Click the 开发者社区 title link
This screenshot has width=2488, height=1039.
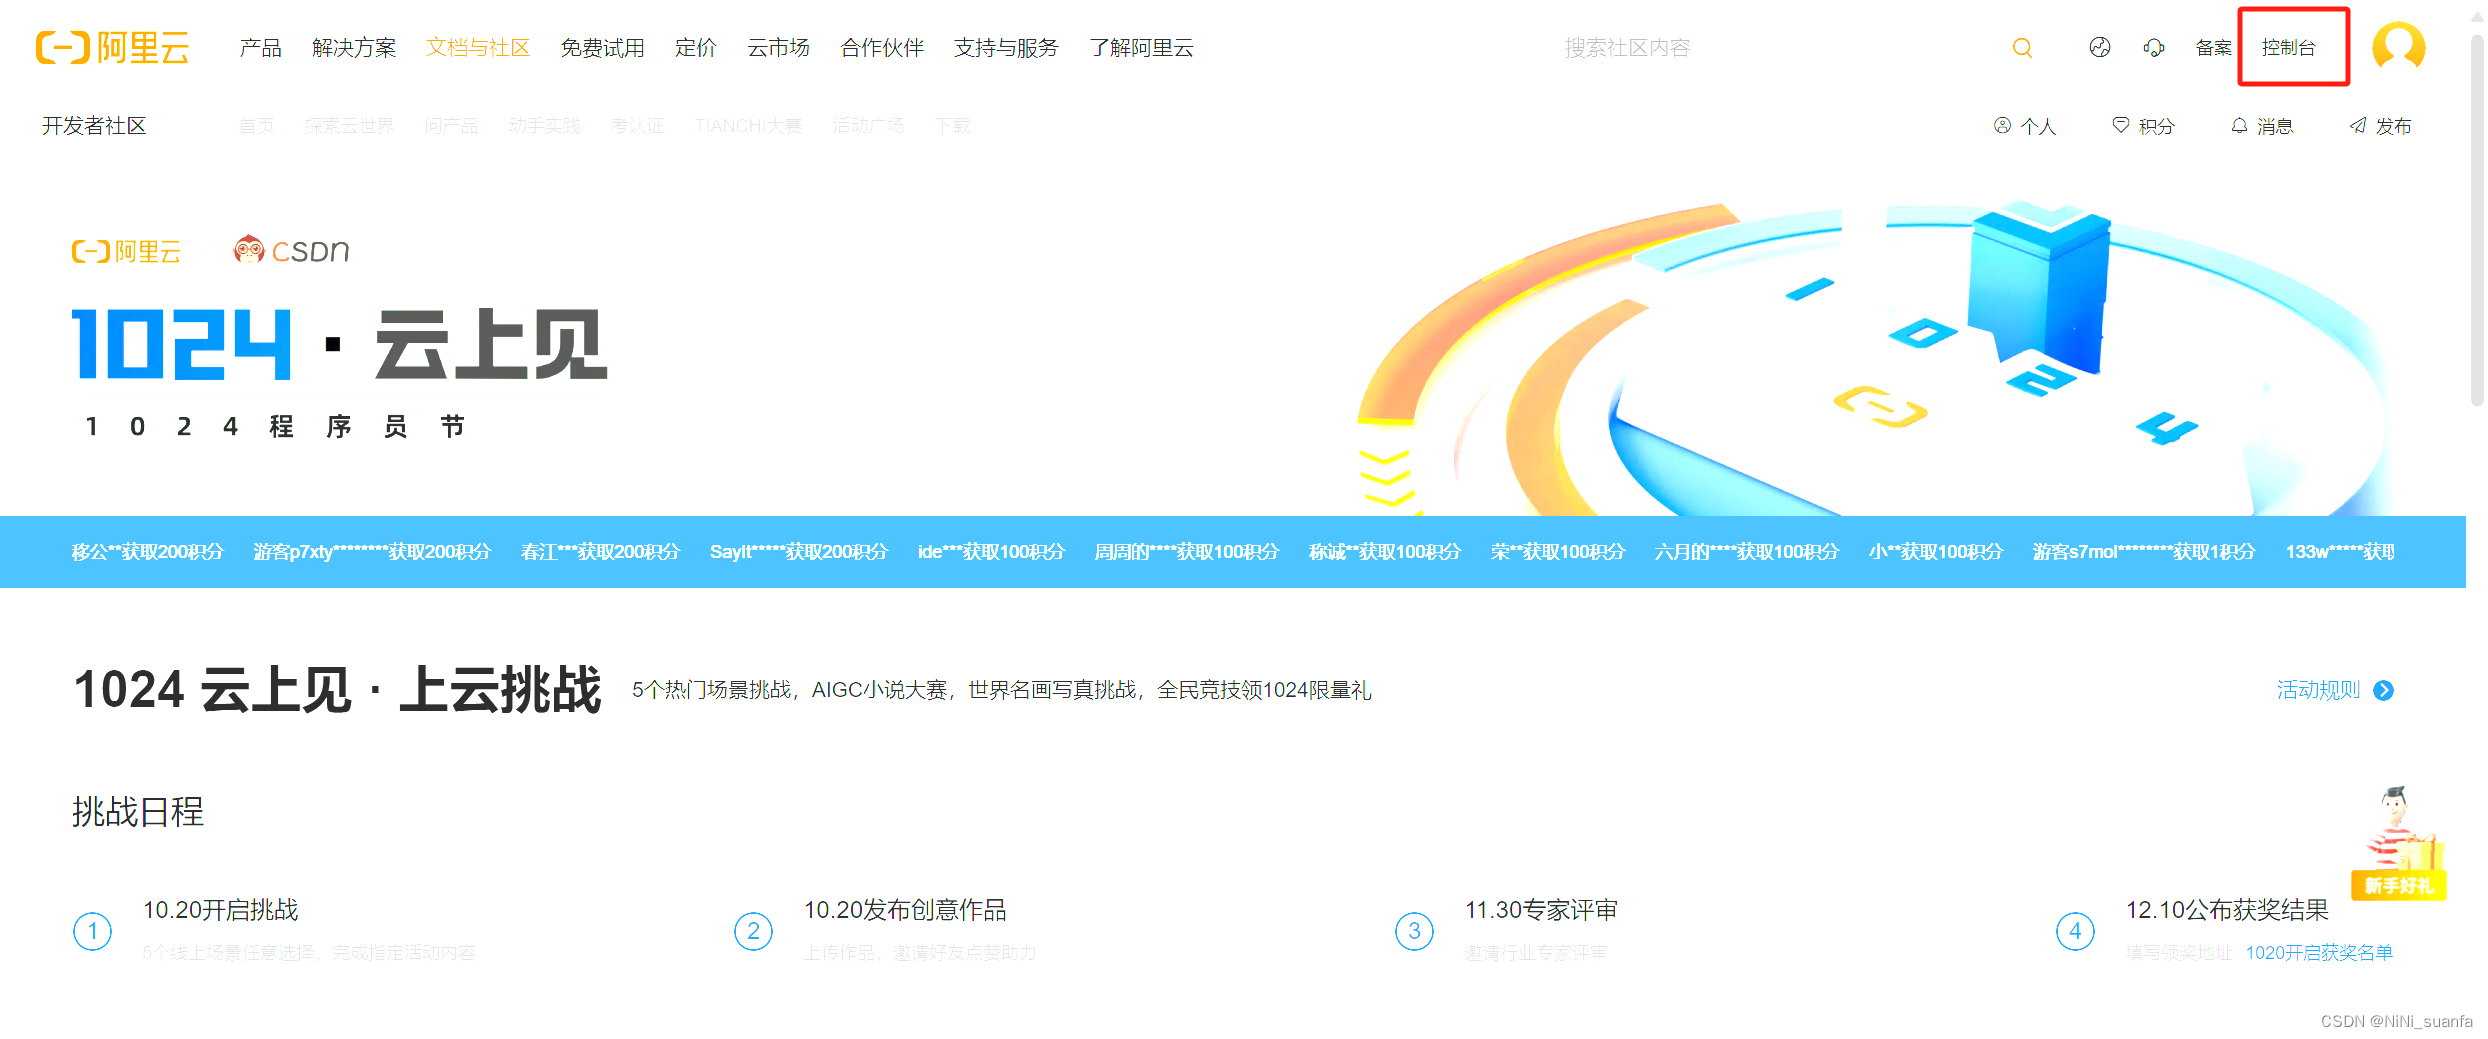click(94, 126)
